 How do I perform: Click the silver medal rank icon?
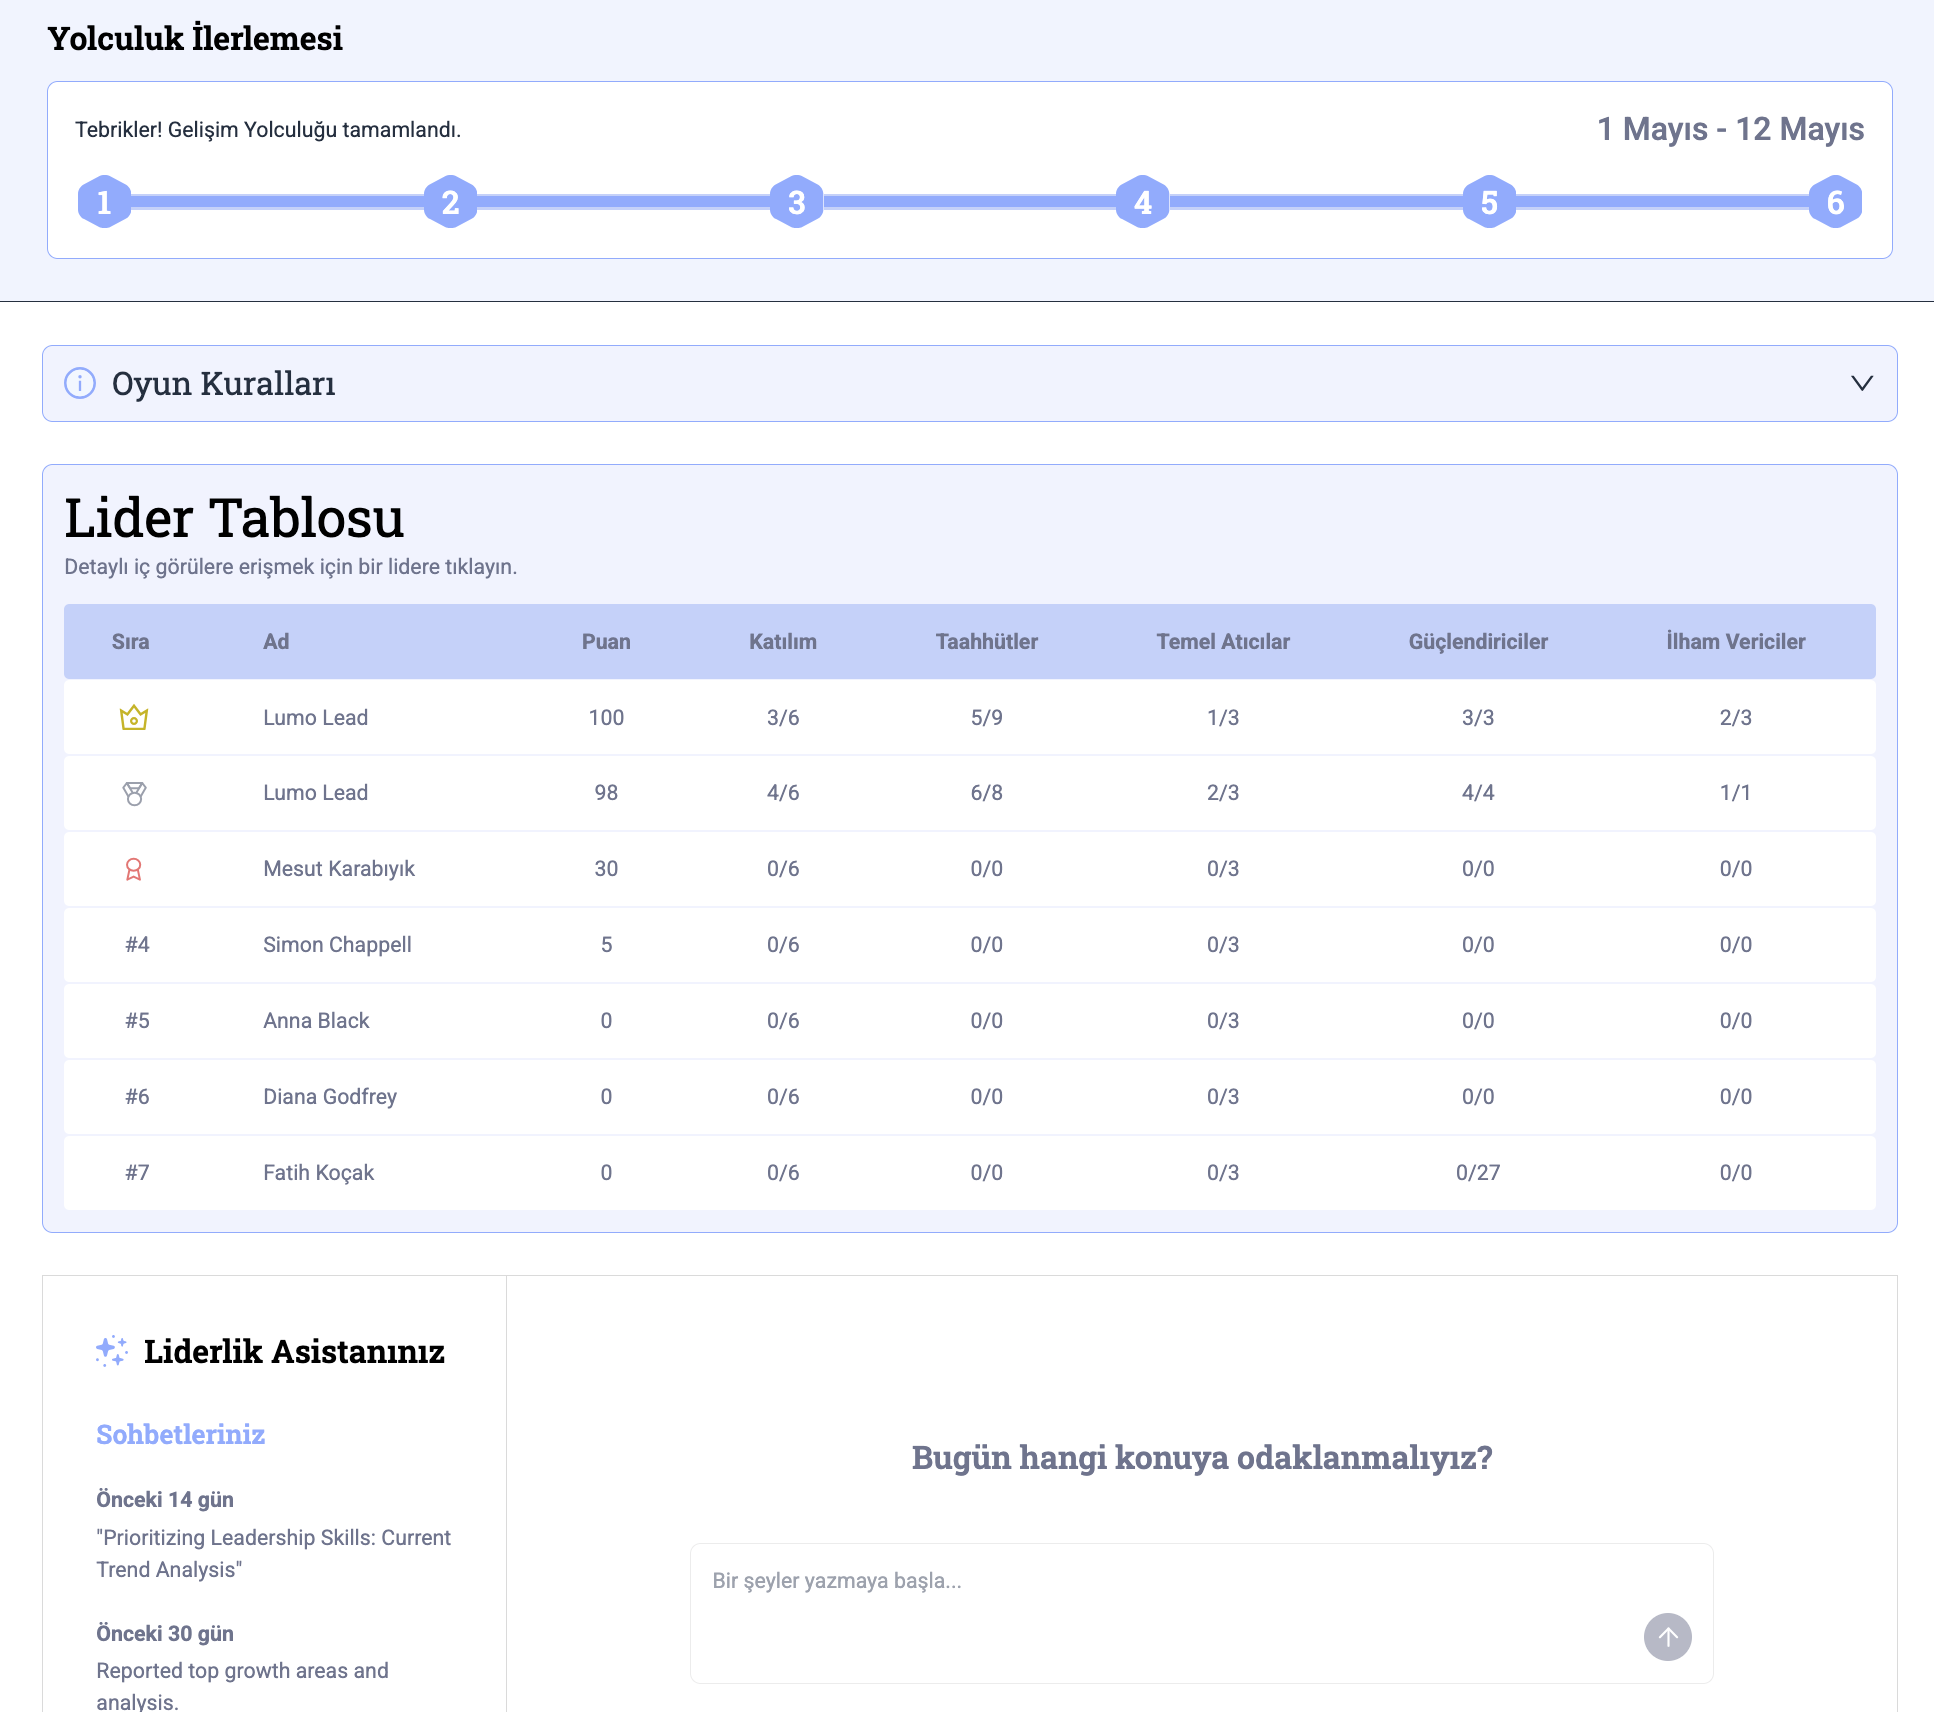coord(134,793)
